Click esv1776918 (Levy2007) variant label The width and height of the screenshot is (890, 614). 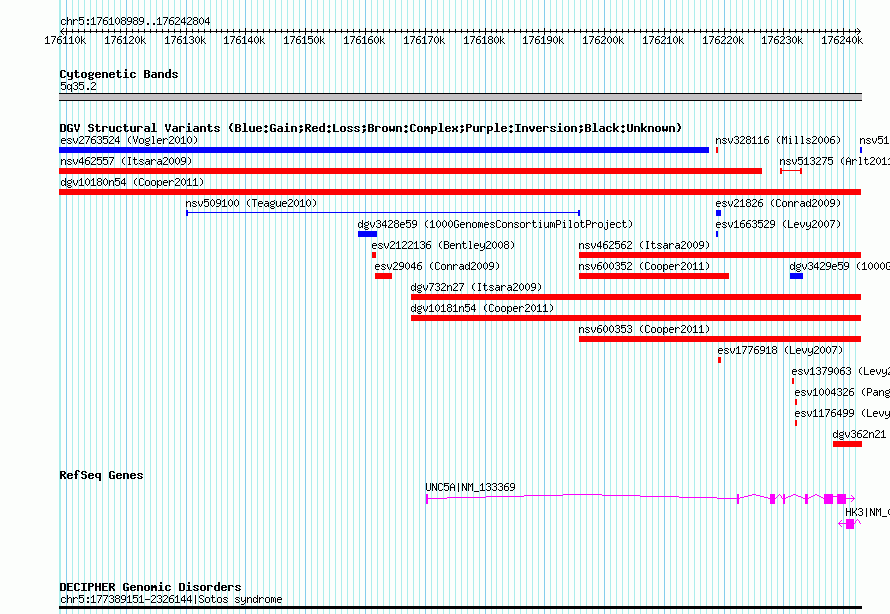point(780,350)
